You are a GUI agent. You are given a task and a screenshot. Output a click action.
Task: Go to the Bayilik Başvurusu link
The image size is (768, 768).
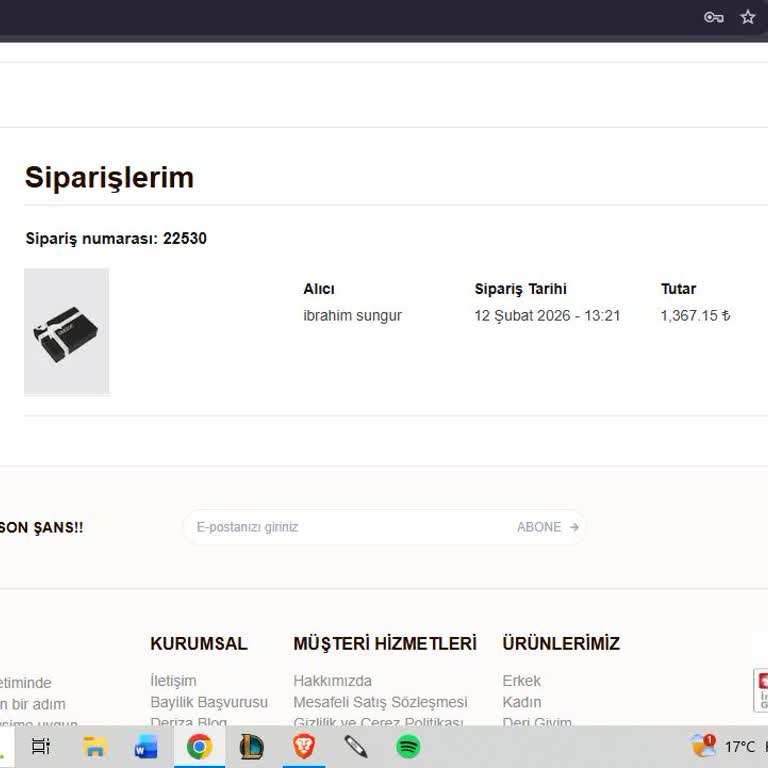tap(209, 702)
